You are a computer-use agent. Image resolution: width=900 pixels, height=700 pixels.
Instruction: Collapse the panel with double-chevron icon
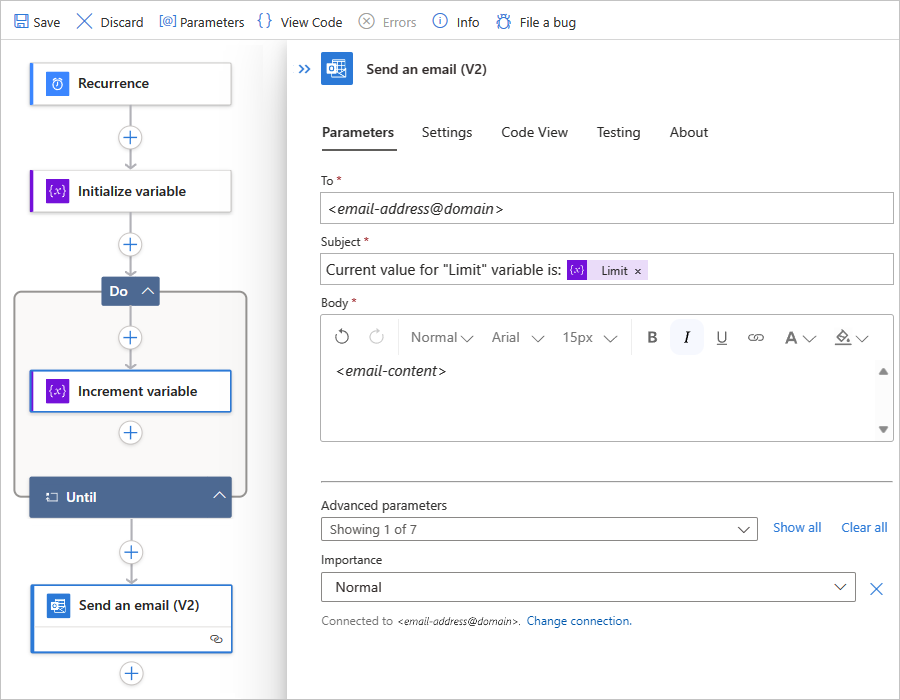pos(305,69)
